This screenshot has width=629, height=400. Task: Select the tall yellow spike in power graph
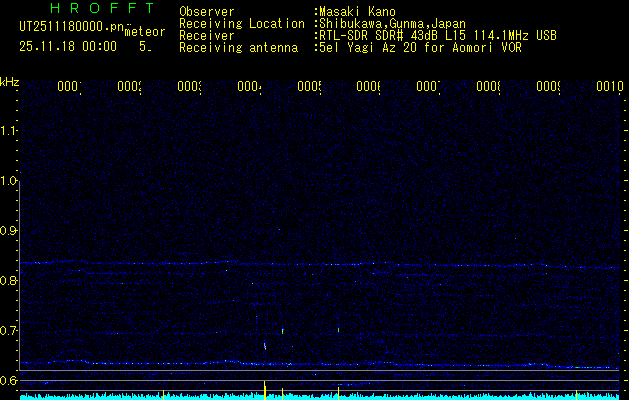264,389
